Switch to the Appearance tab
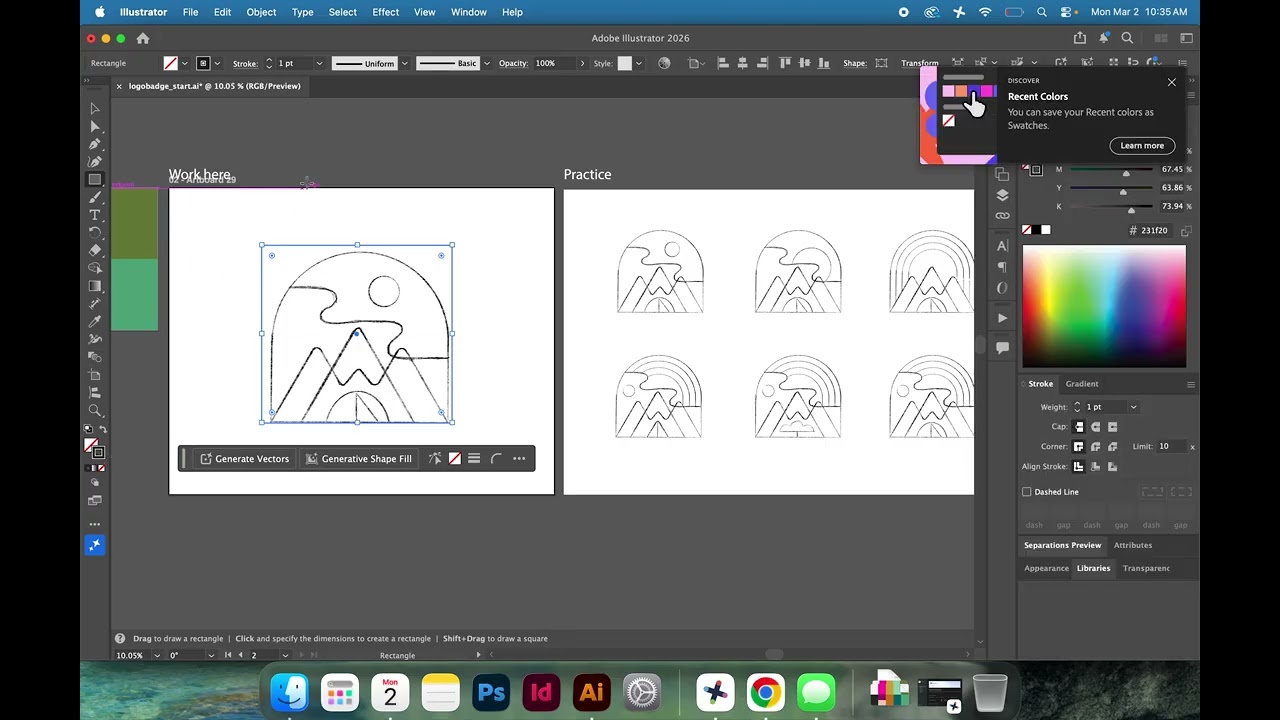Viewport: 1280px width, 720px height. (x=1046, y=568)
